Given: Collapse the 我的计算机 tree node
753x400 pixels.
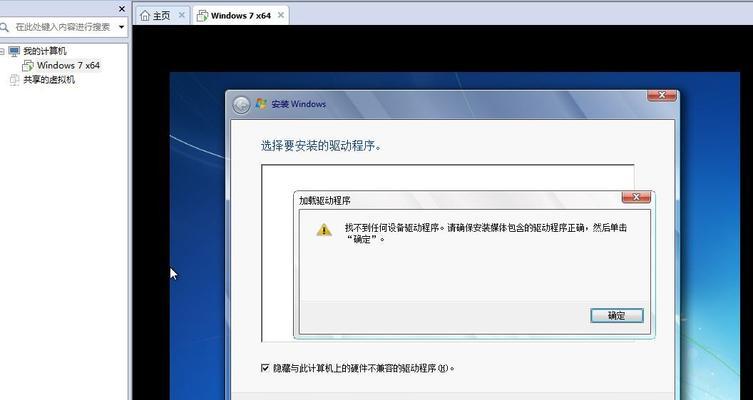Looking at the screenshot, I should pyautogui.click(x=2, y=51).
